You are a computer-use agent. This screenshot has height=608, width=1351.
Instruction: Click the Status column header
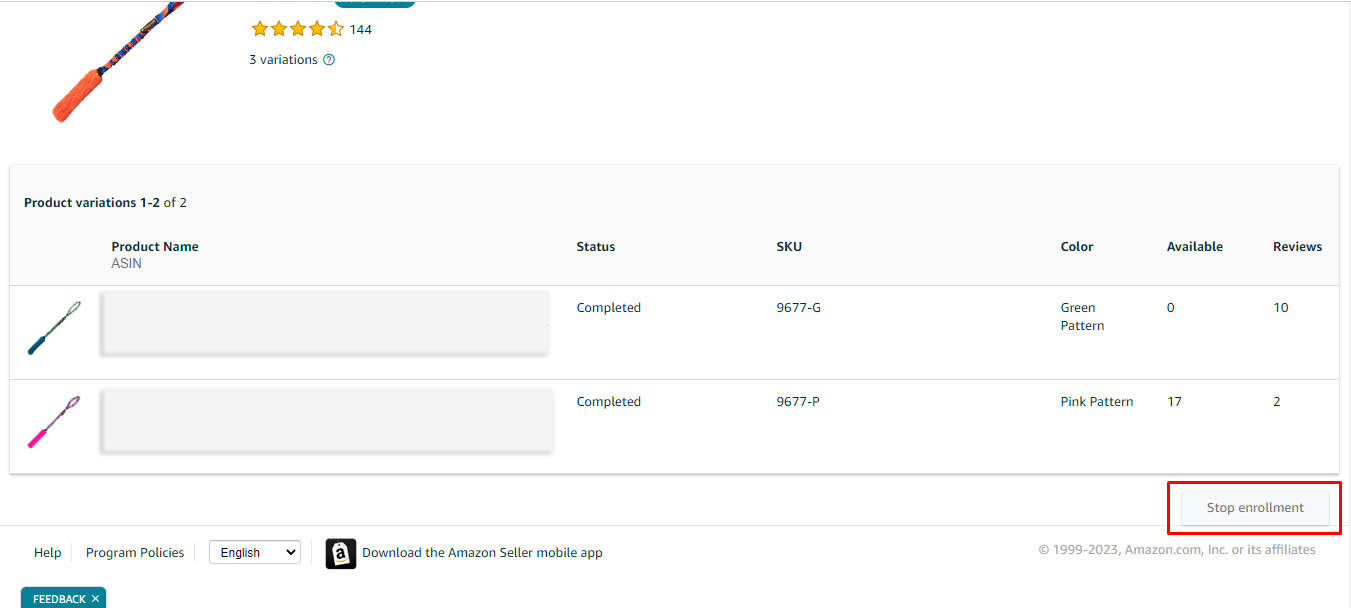pyautogui.click(x=596, y=247)
